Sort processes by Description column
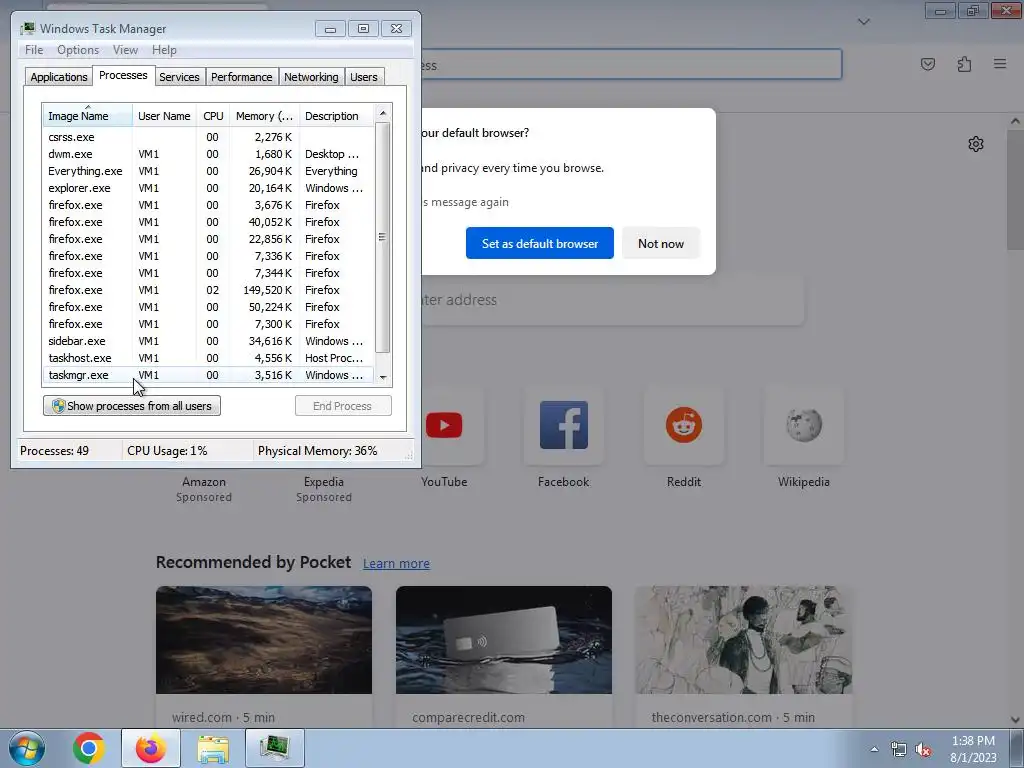The width and height of the screenshot is (1024, 768). click(x=336, y=116)
